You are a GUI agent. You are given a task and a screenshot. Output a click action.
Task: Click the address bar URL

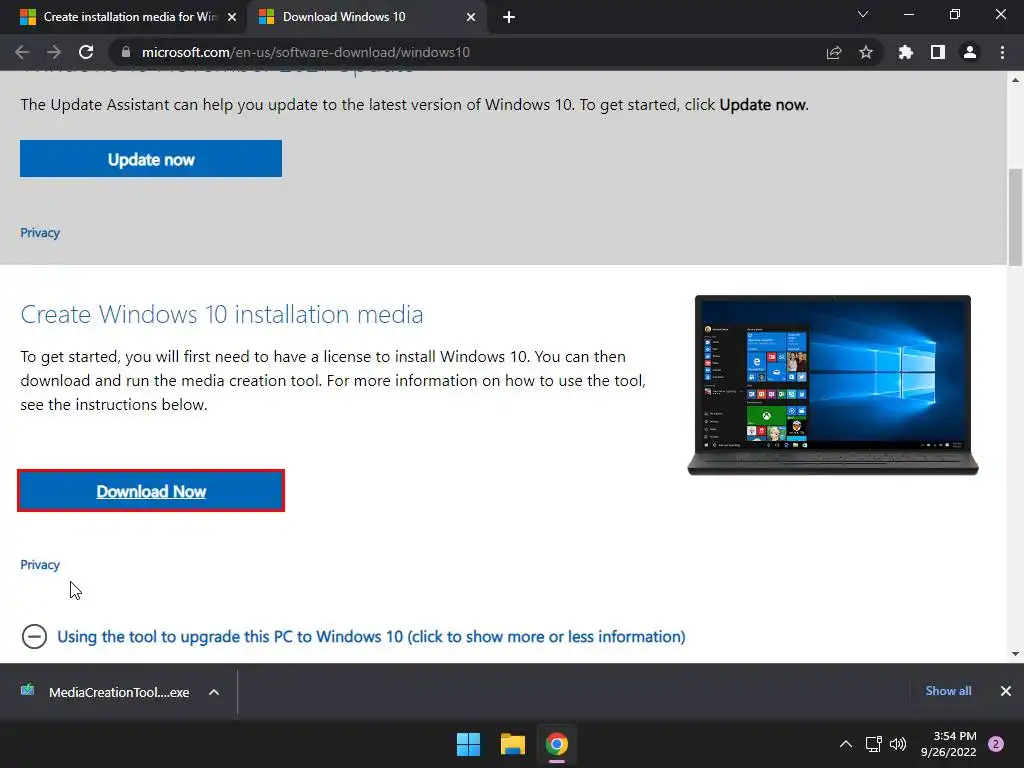306,52
